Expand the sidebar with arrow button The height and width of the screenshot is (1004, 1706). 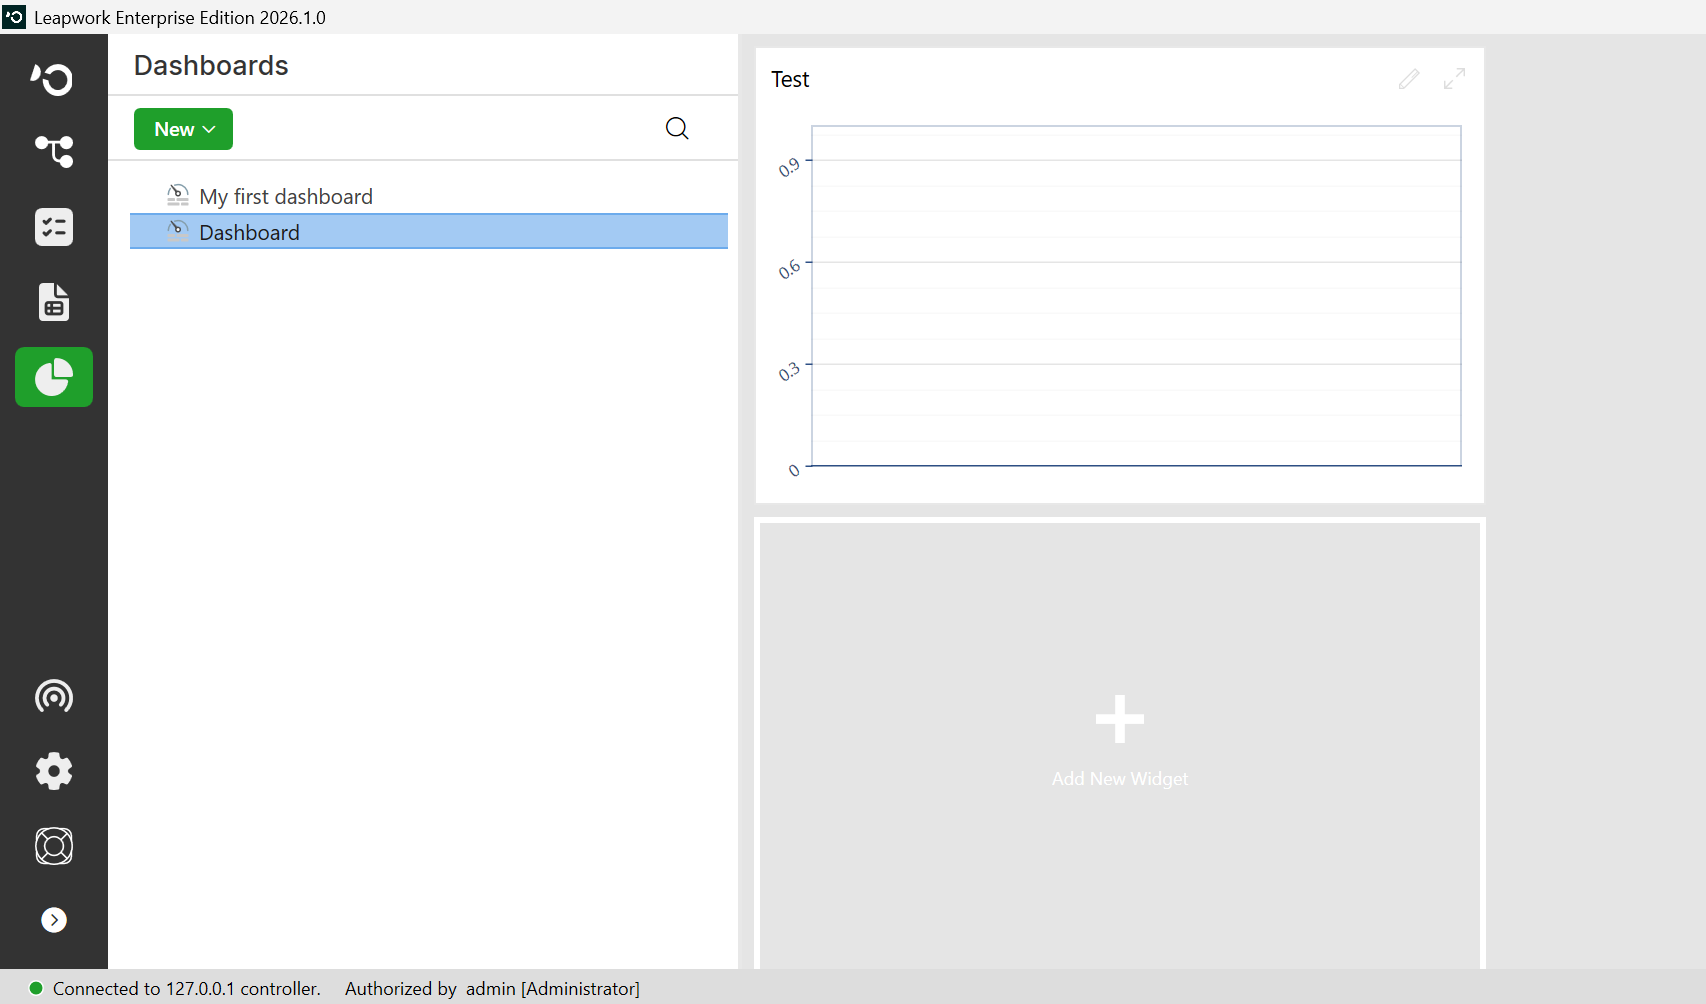[x=54, y=920]
